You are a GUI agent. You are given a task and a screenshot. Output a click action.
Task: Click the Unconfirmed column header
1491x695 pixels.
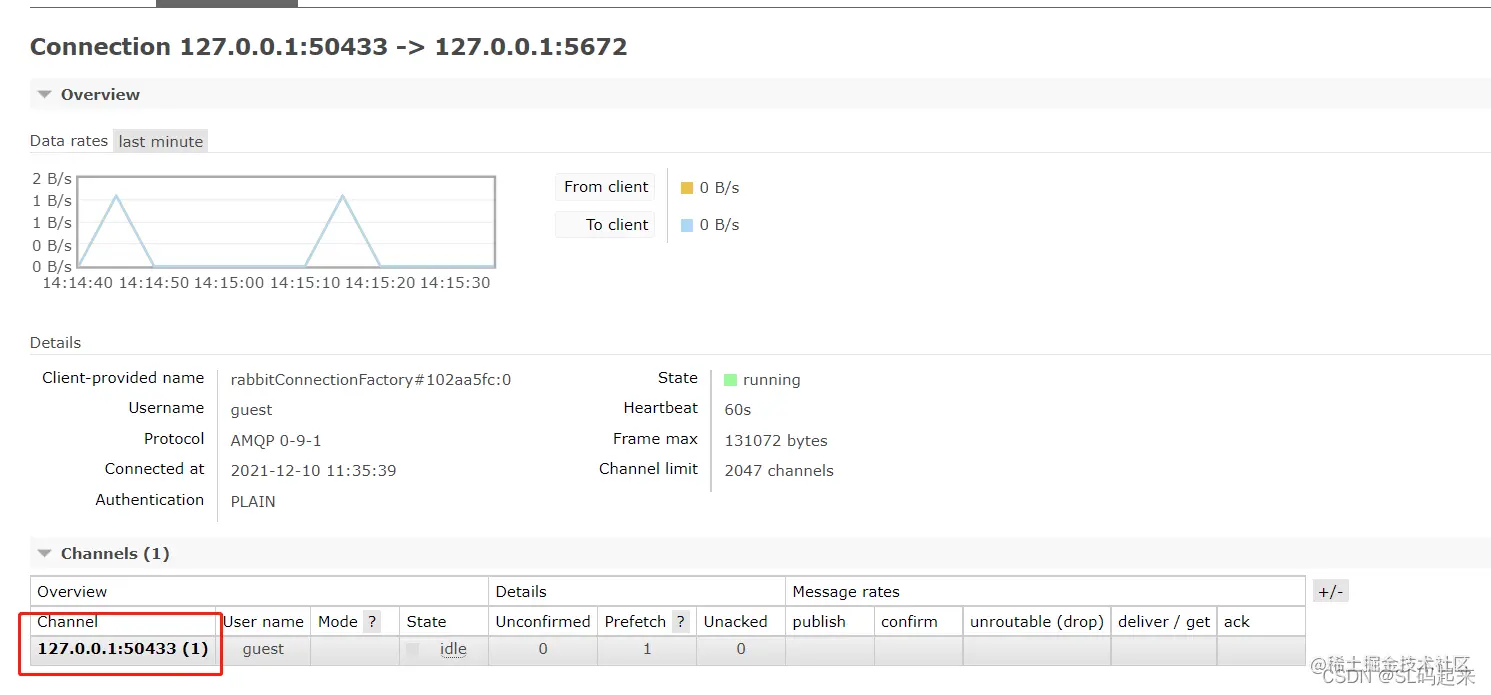point(543,621)
